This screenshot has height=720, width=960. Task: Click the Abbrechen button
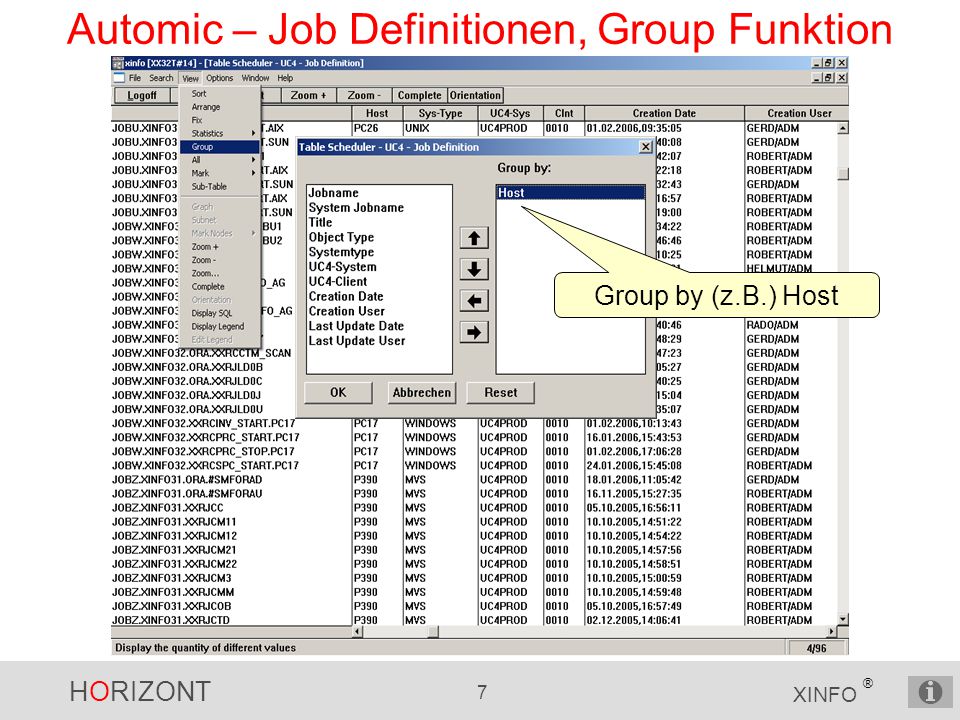[422, 392]
